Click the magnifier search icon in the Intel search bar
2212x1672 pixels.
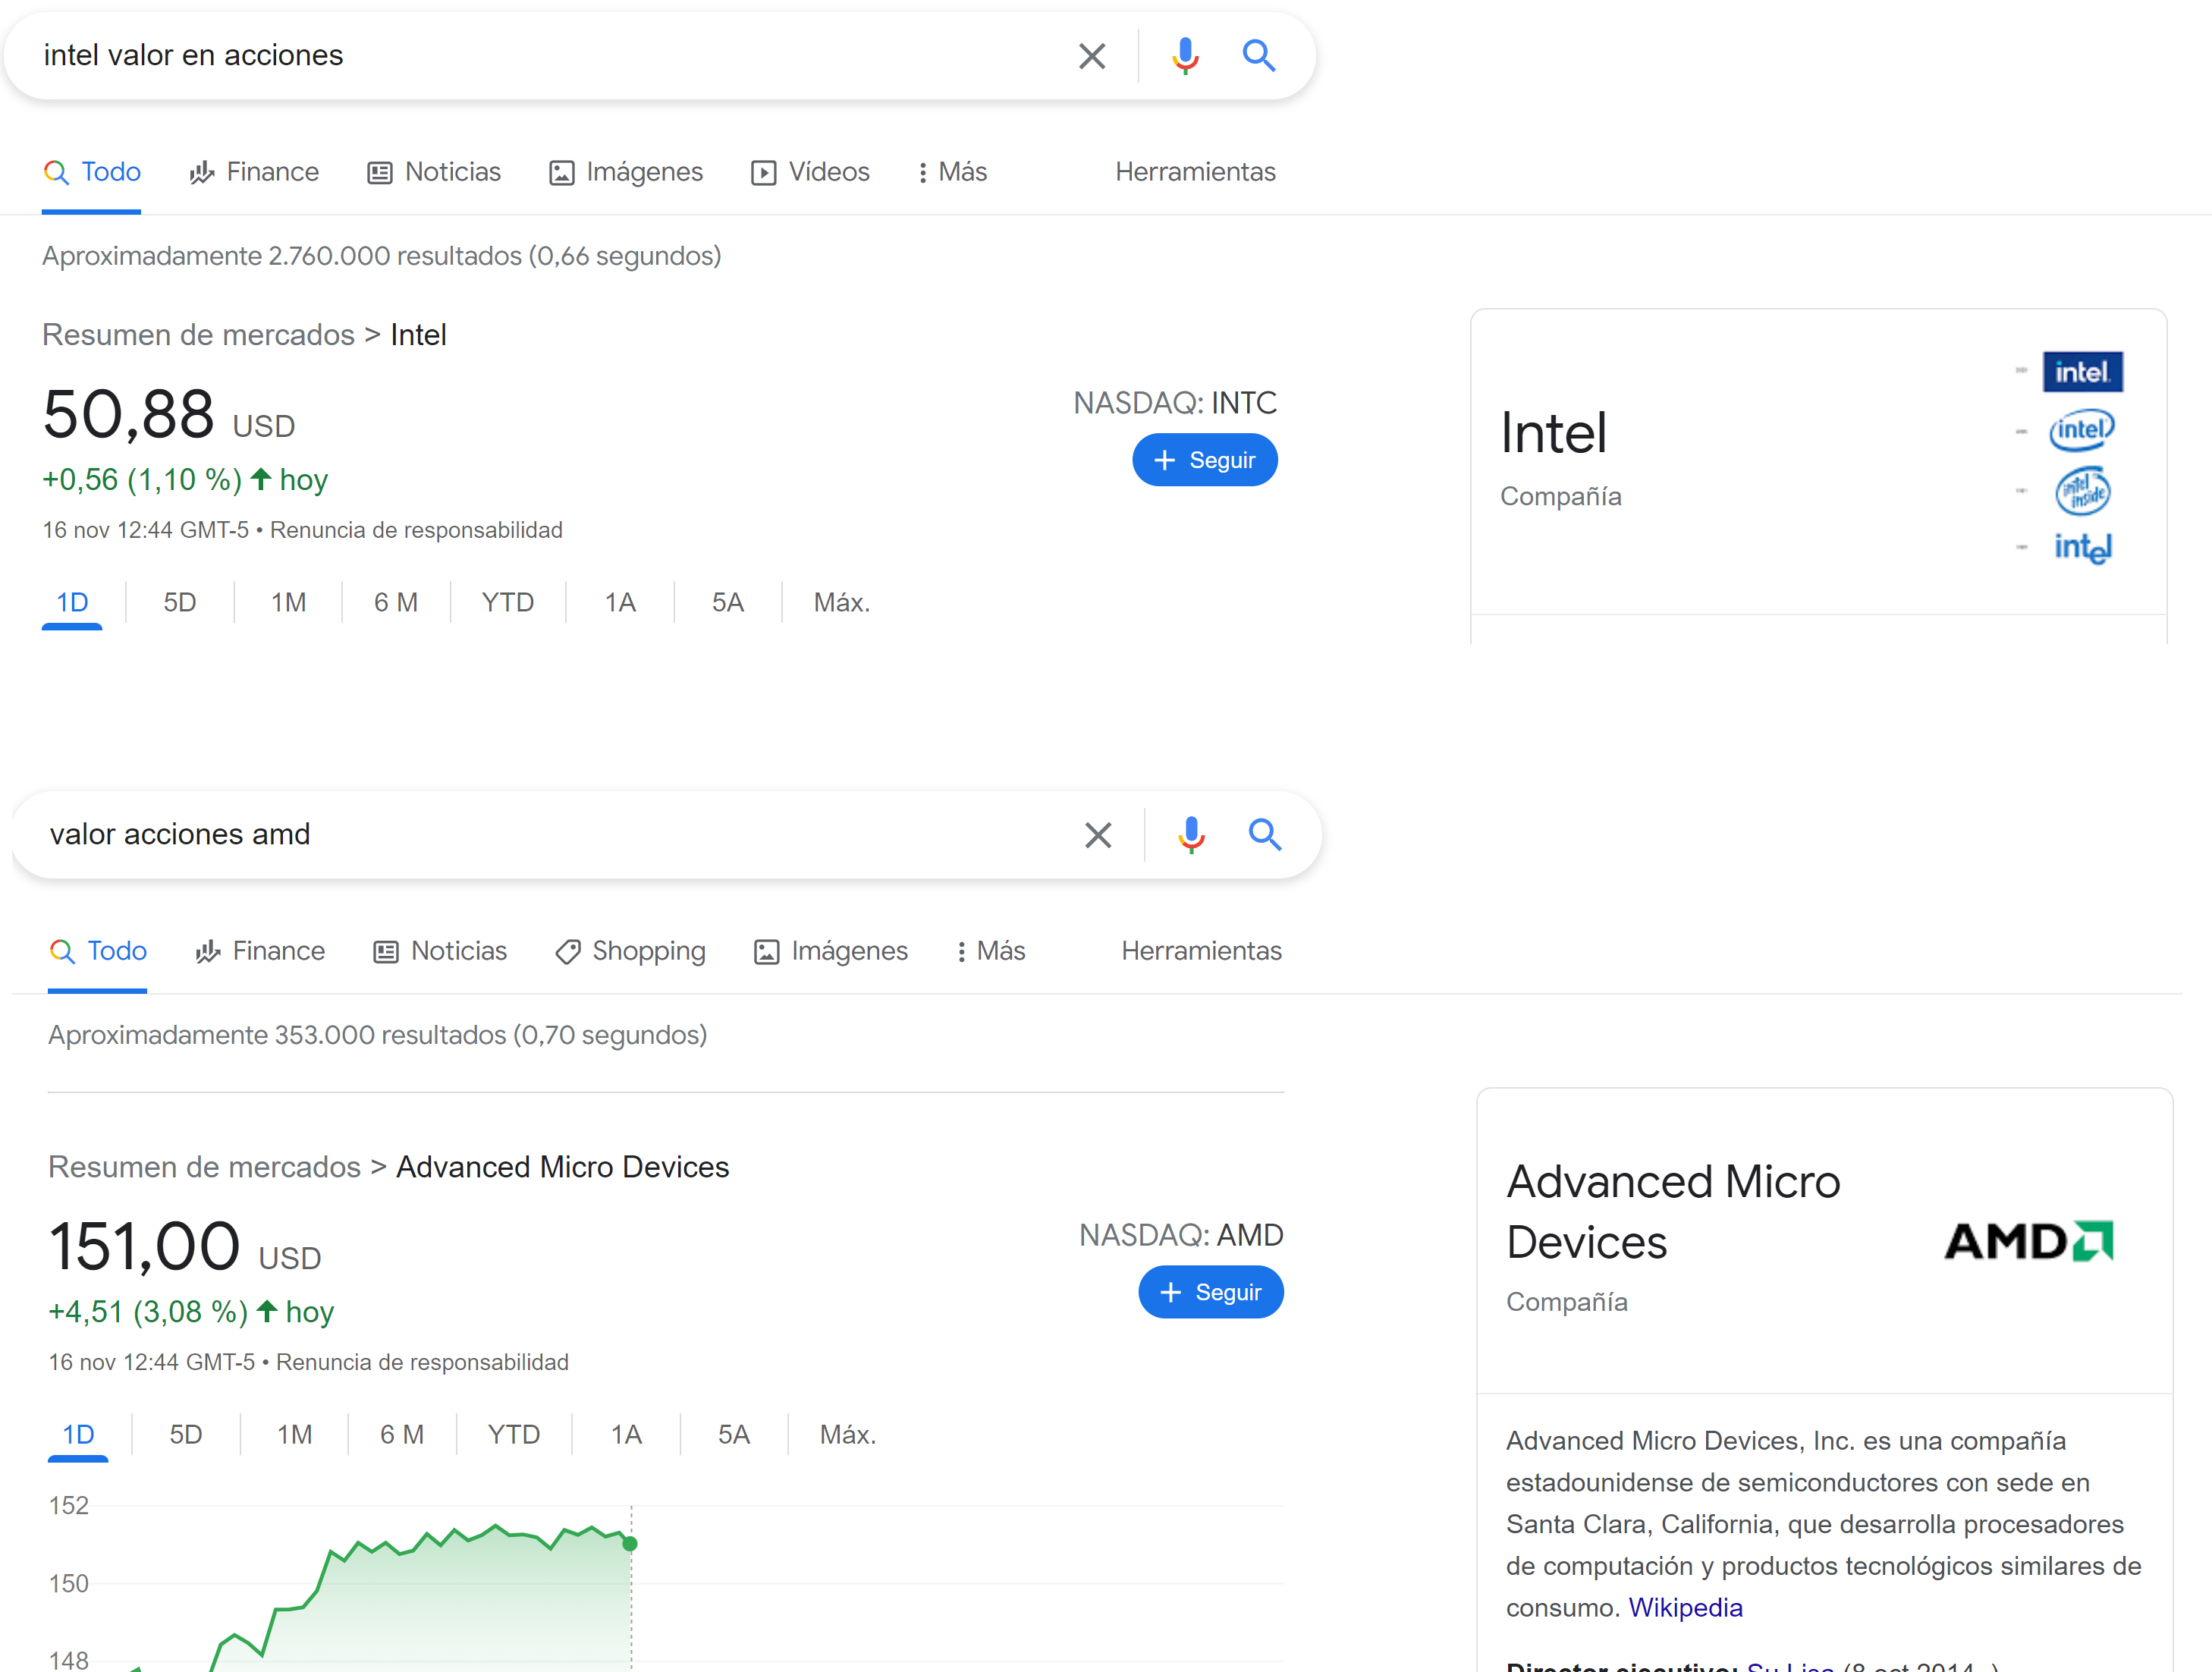pyautogui.click(x=1258, y=56)
